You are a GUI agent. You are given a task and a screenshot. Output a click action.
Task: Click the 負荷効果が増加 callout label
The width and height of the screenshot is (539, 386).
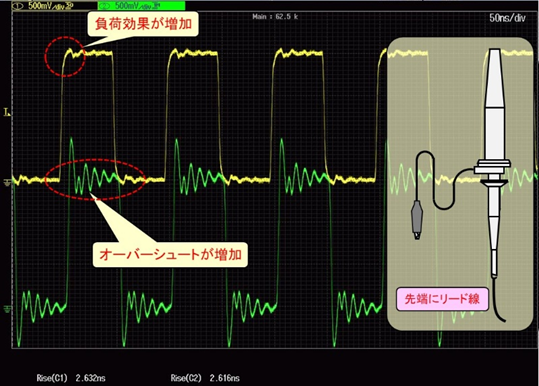pos(143,24)
